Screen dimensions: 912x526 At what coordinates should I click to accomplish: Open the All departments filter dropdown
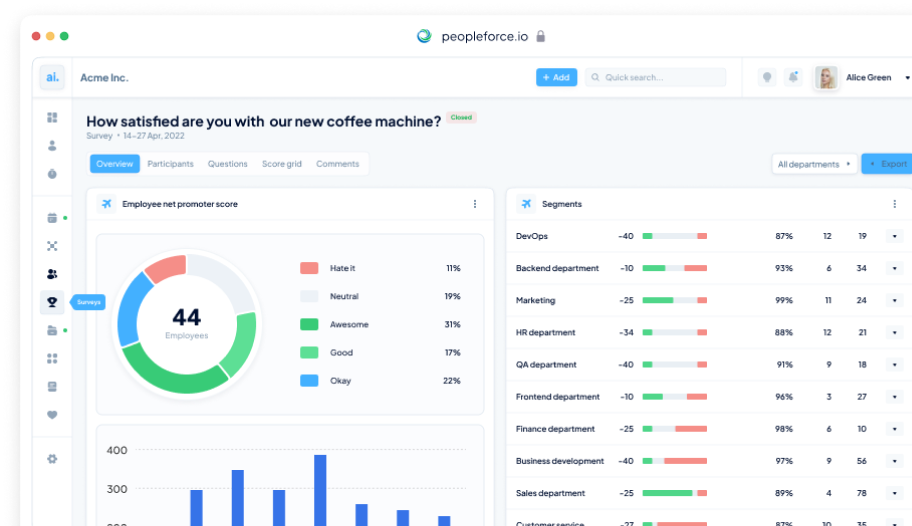(x=814, y=164)
